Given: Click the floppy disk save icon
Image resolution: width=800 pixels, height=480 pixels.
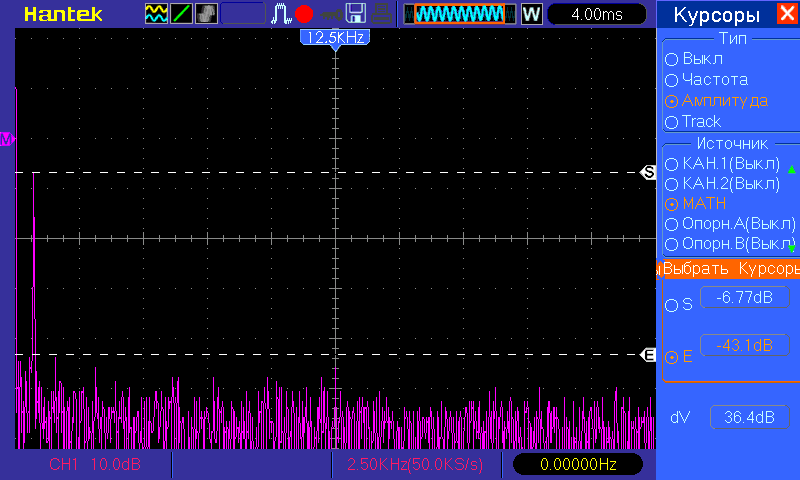Looking at the screenshot, I should point(356,14).
